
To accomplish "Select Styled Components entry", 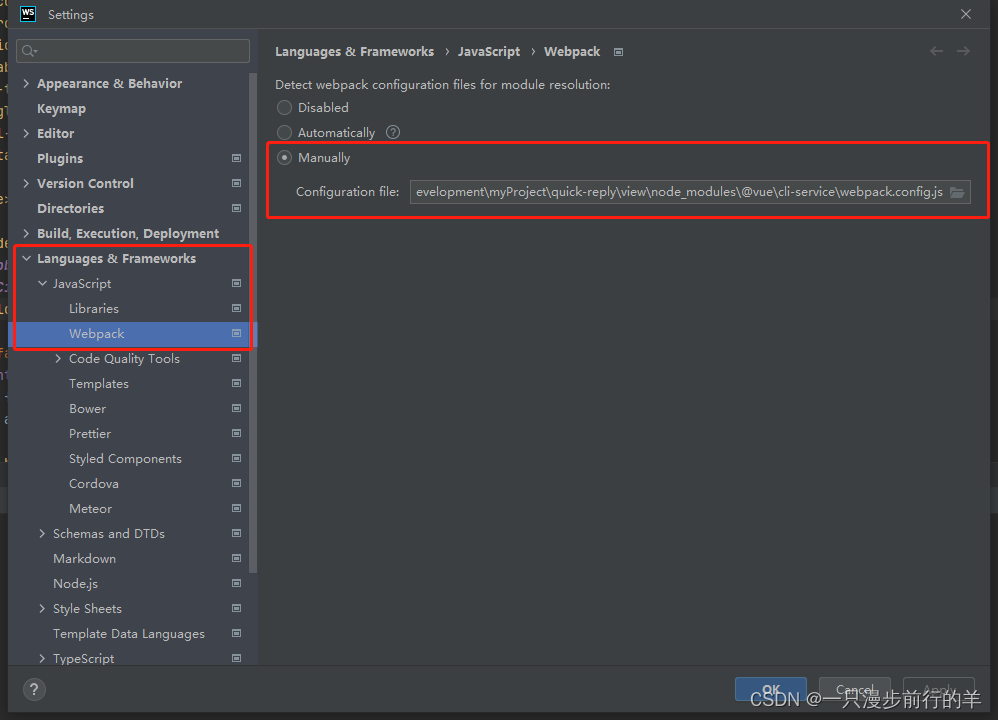I will click(x=125, y=459).
